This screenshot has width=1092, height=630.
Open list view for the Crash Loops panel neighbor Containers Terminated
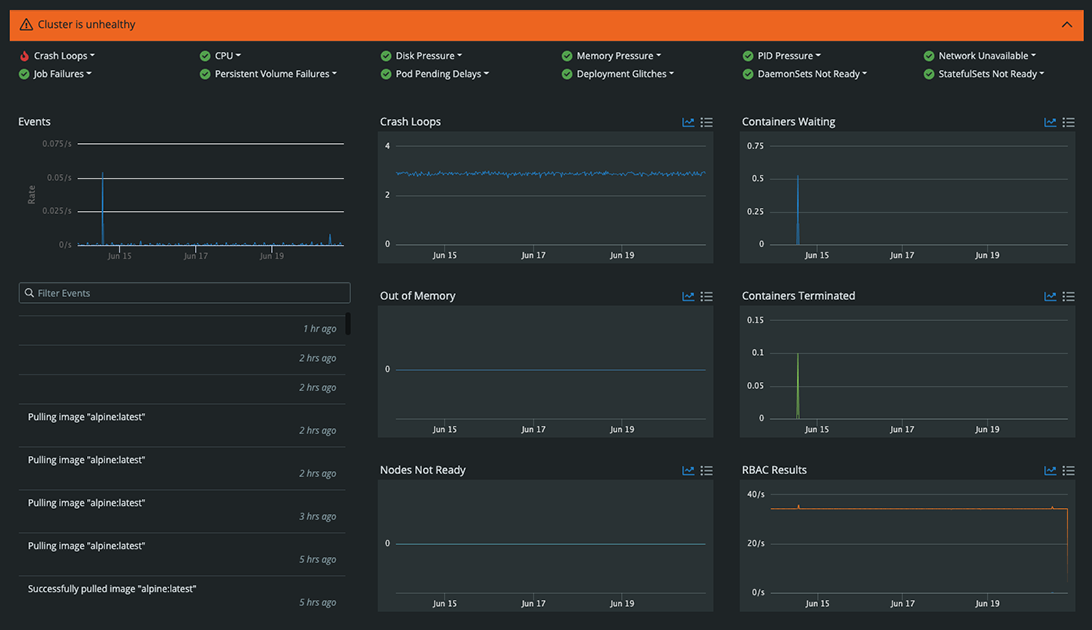click(x=1068, y=296)
